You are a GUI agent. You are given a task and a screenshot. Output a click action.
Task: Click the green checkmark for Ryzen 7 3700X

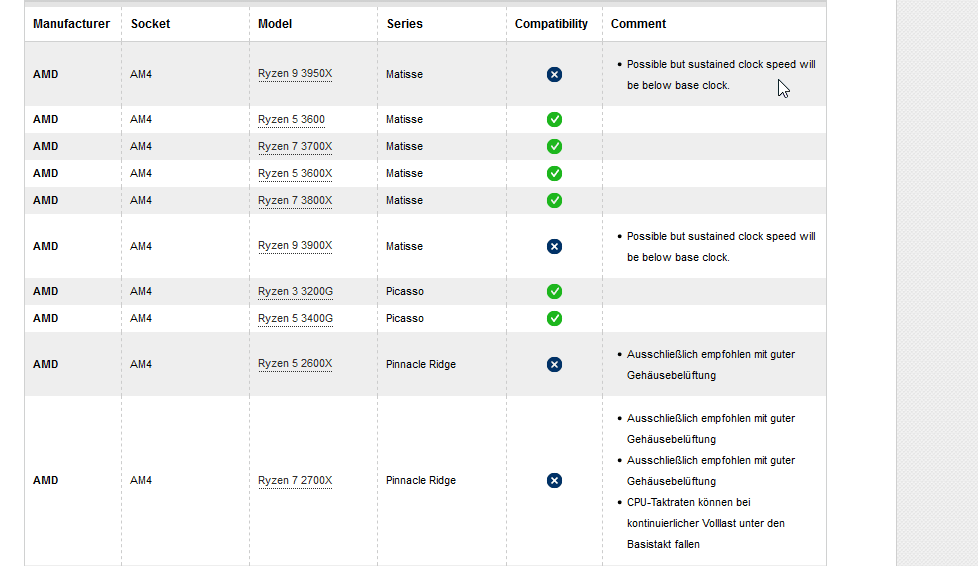click(554, 147)
